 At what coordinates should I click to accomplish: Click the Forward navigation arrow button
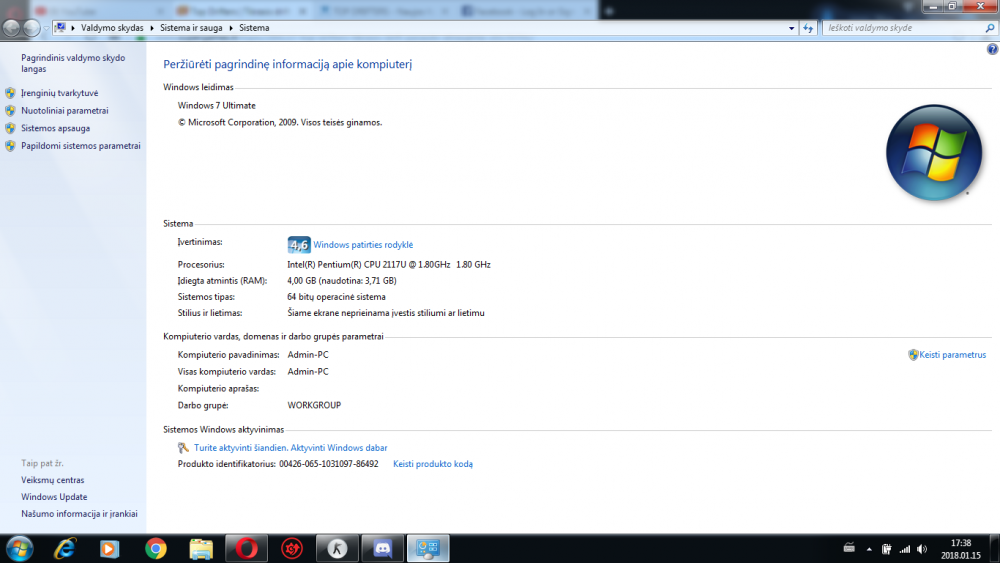tap(31, 28)
